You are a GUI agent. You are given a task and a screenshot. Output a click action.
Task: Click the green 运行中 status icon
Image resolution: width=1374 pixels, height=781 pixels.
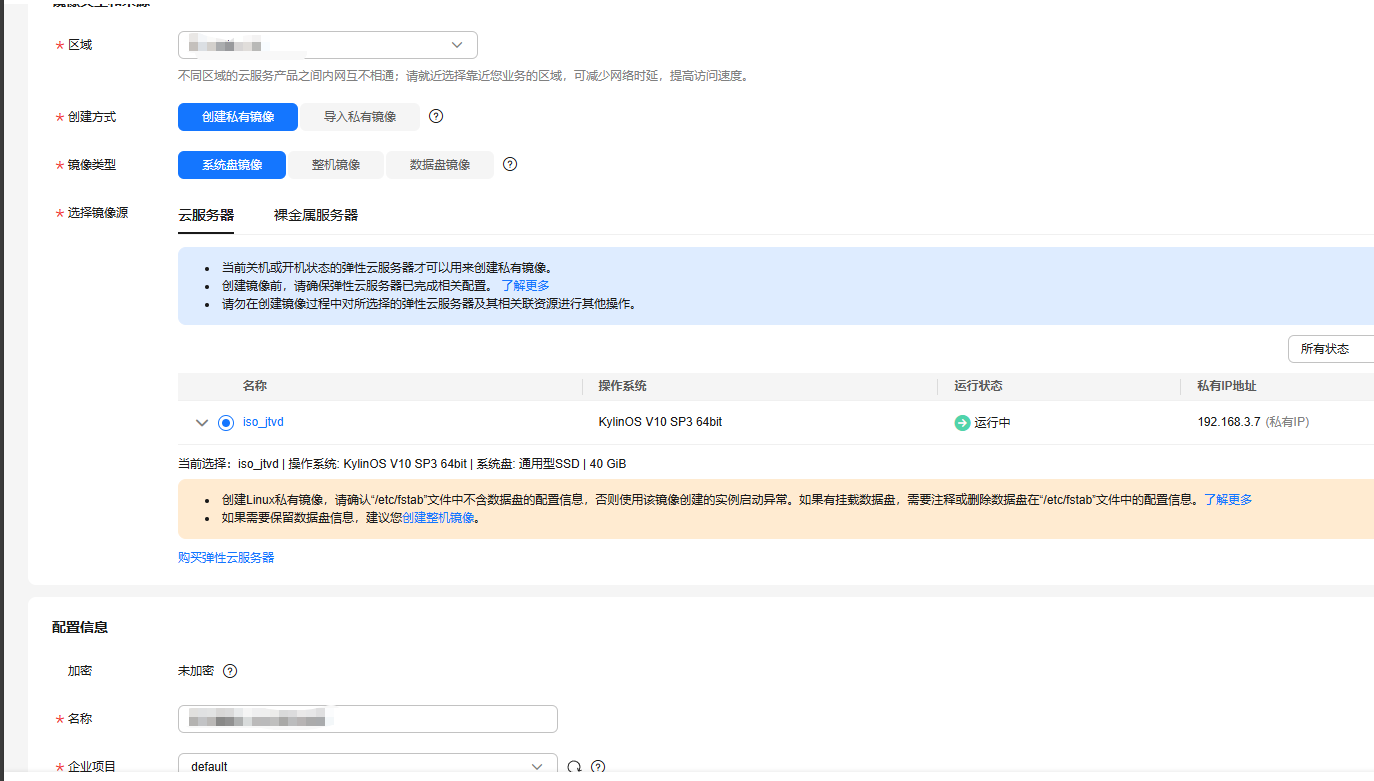[962, 423]
